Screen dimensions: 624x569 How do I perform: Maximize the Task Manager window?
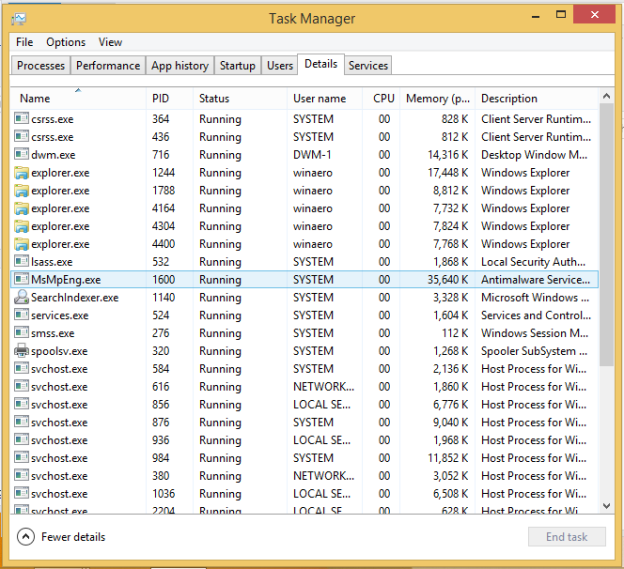tap(561, 15)
